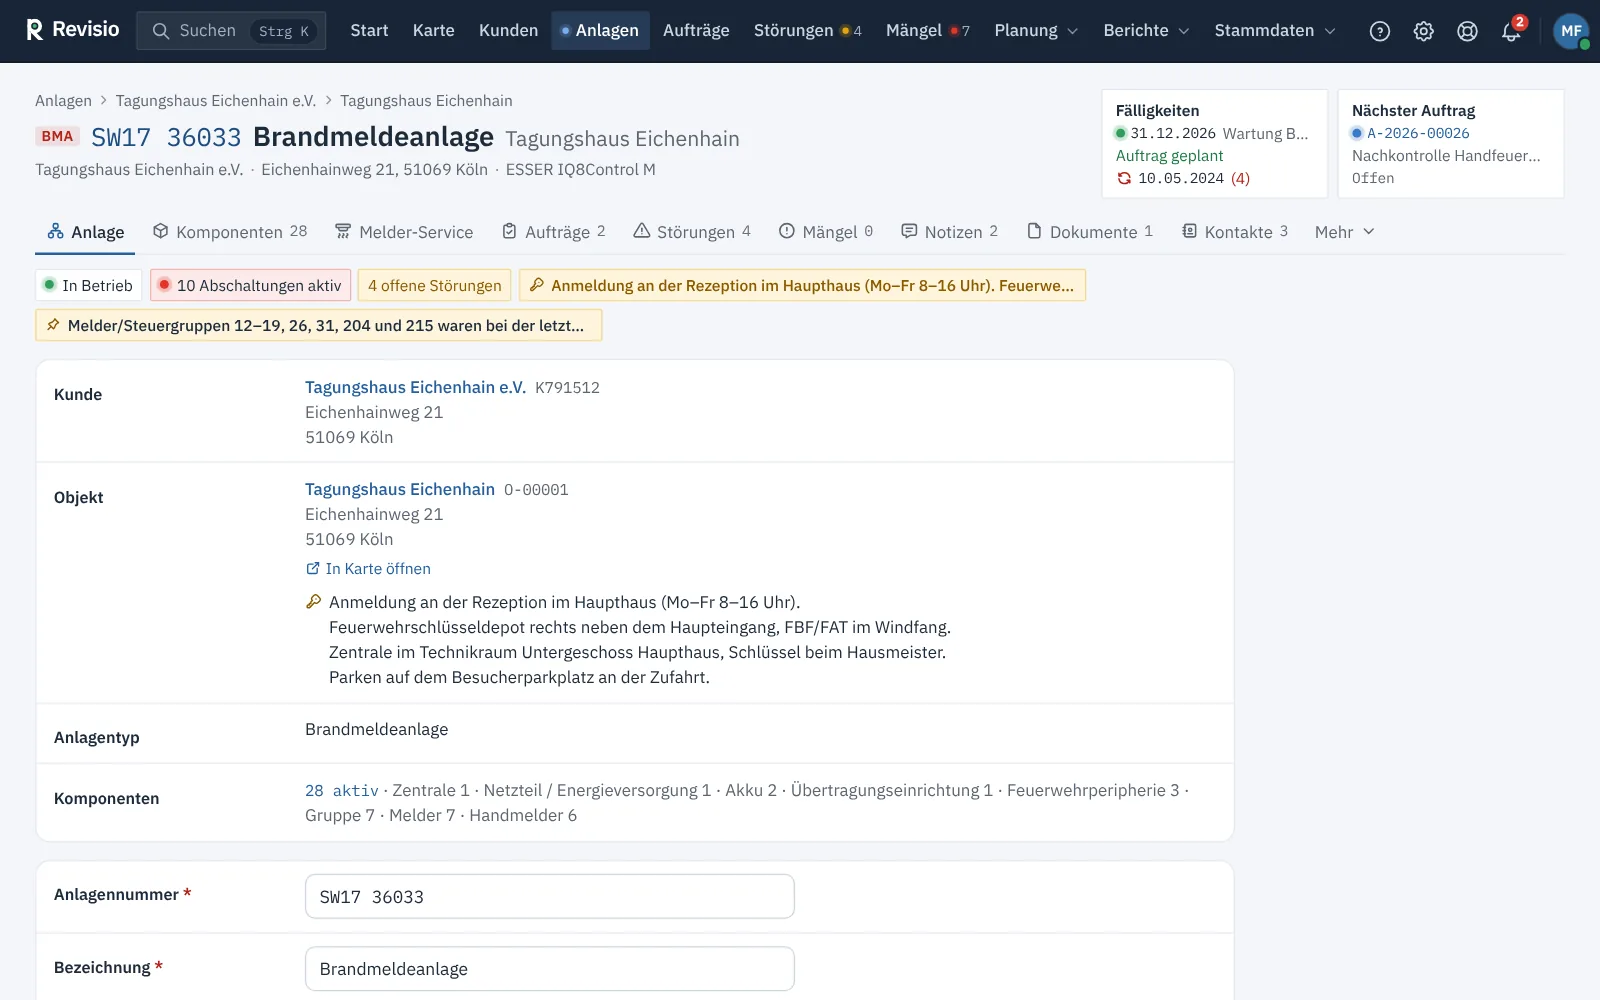Open the Kontakte tab
Viewport: 1600px width, 1000px height.
[x=1234, y=232]
